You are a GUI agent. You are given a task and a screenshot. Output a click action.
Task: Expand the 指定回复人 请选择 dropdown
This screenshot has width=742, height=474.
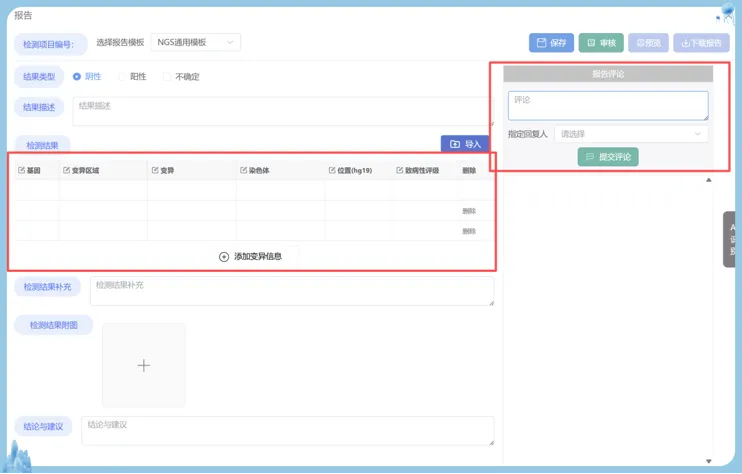pyautogui.click(x=631, y=134)
